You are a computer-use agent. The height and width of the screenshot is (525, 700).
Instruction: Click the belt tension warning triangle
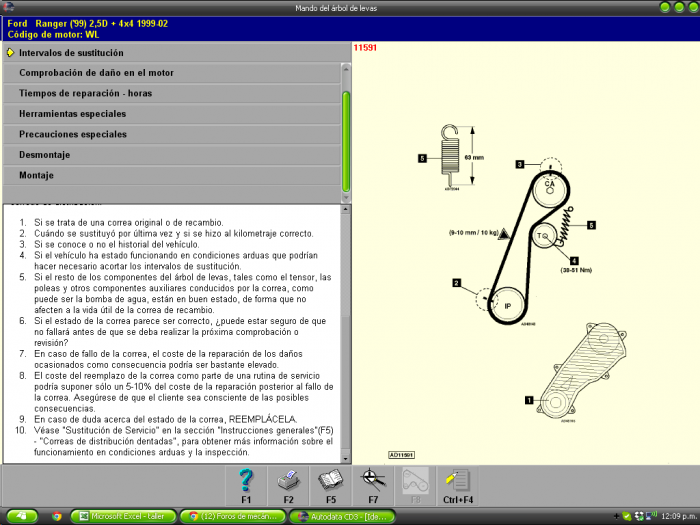(504, 233)
